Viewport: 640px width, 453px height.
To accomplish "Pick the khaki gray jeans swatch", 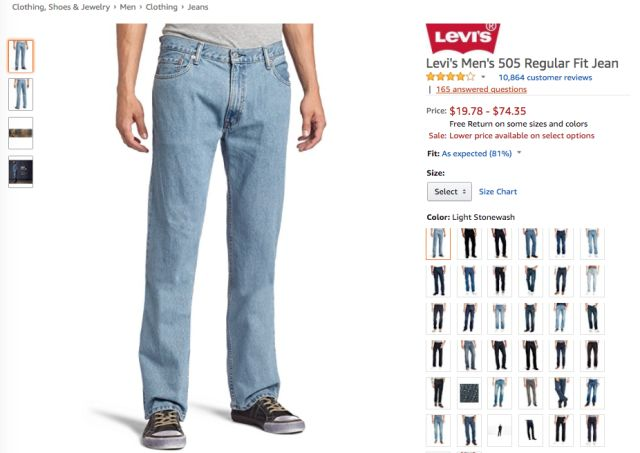I will (531, 393).
